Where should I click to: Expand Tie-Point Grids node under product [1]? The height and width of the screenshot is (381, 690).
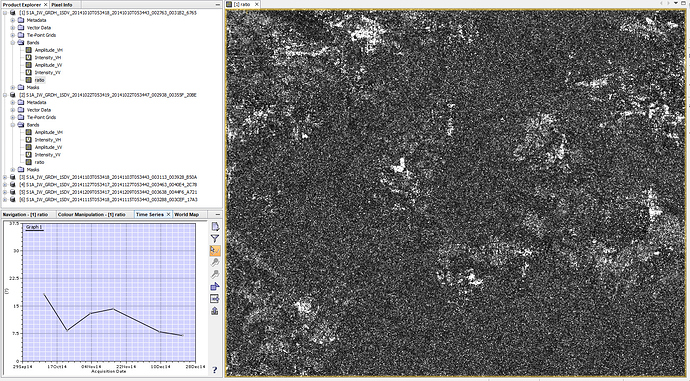tap(13, 35)
